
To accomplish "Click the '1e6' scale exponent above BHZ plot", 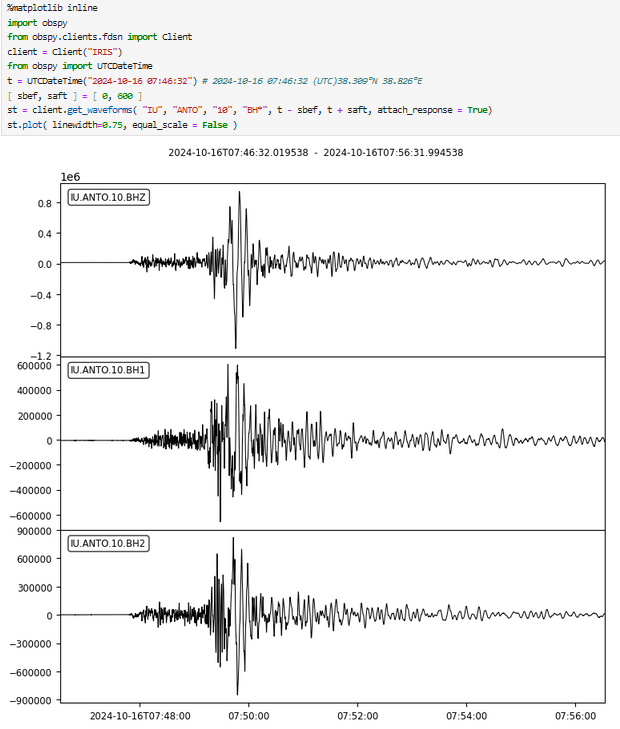I will [x=70, y=177].
